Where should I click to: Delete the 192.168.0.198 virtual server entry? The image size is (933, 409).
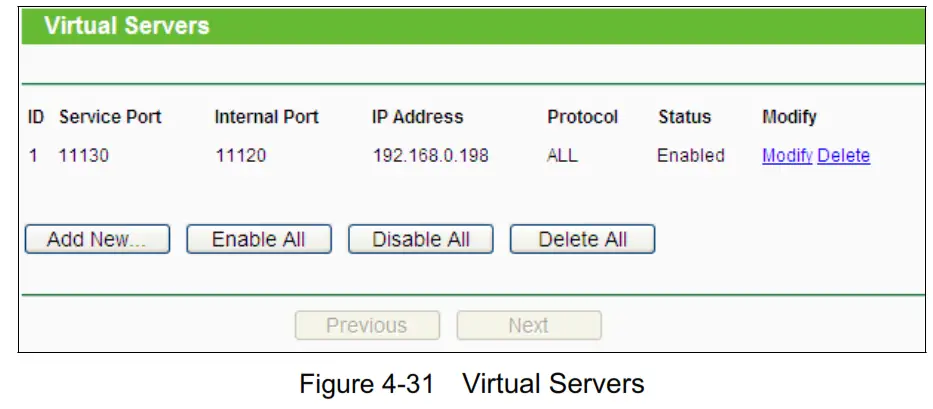(843, 156)
